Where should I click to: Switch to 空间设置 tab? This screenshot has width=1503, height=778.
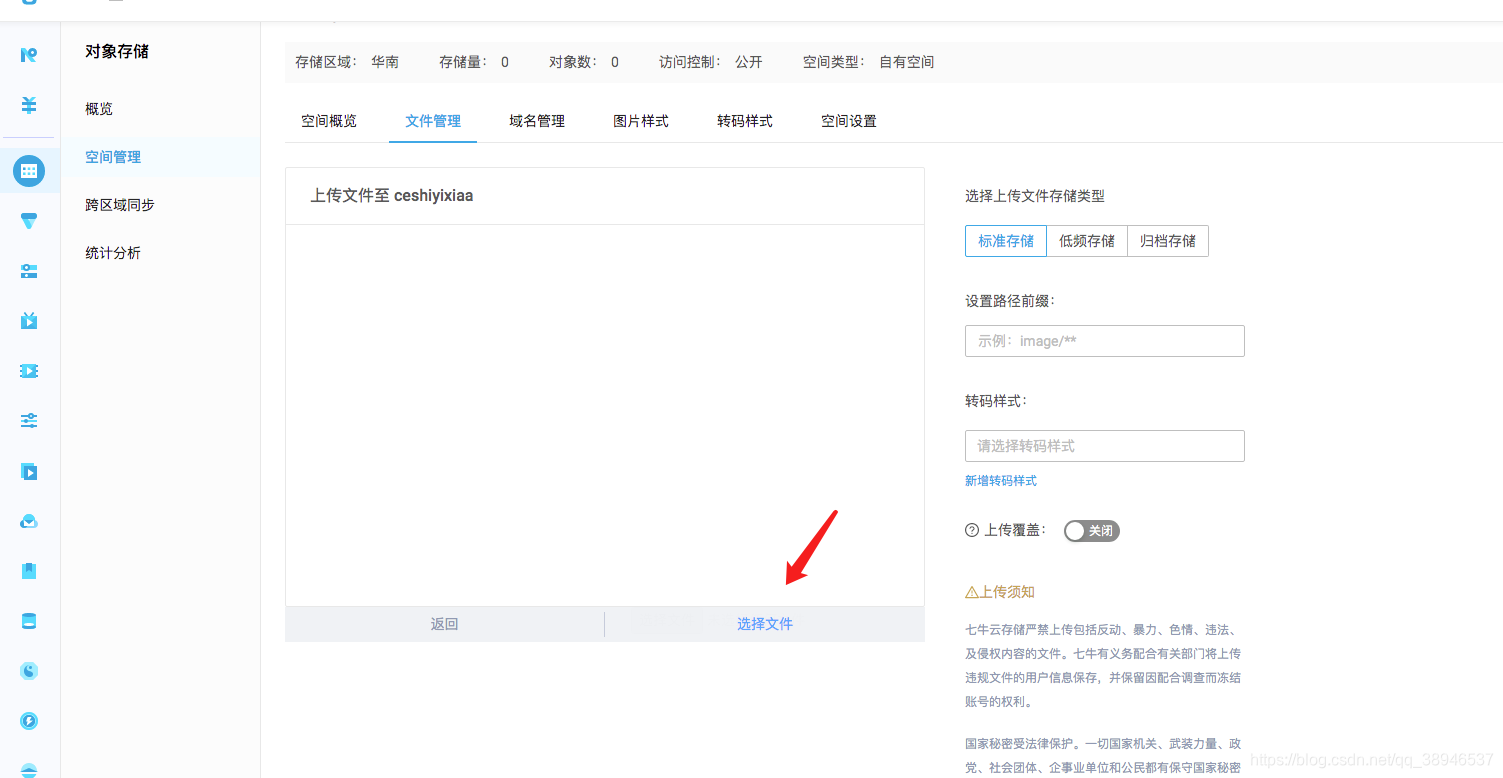849,121
